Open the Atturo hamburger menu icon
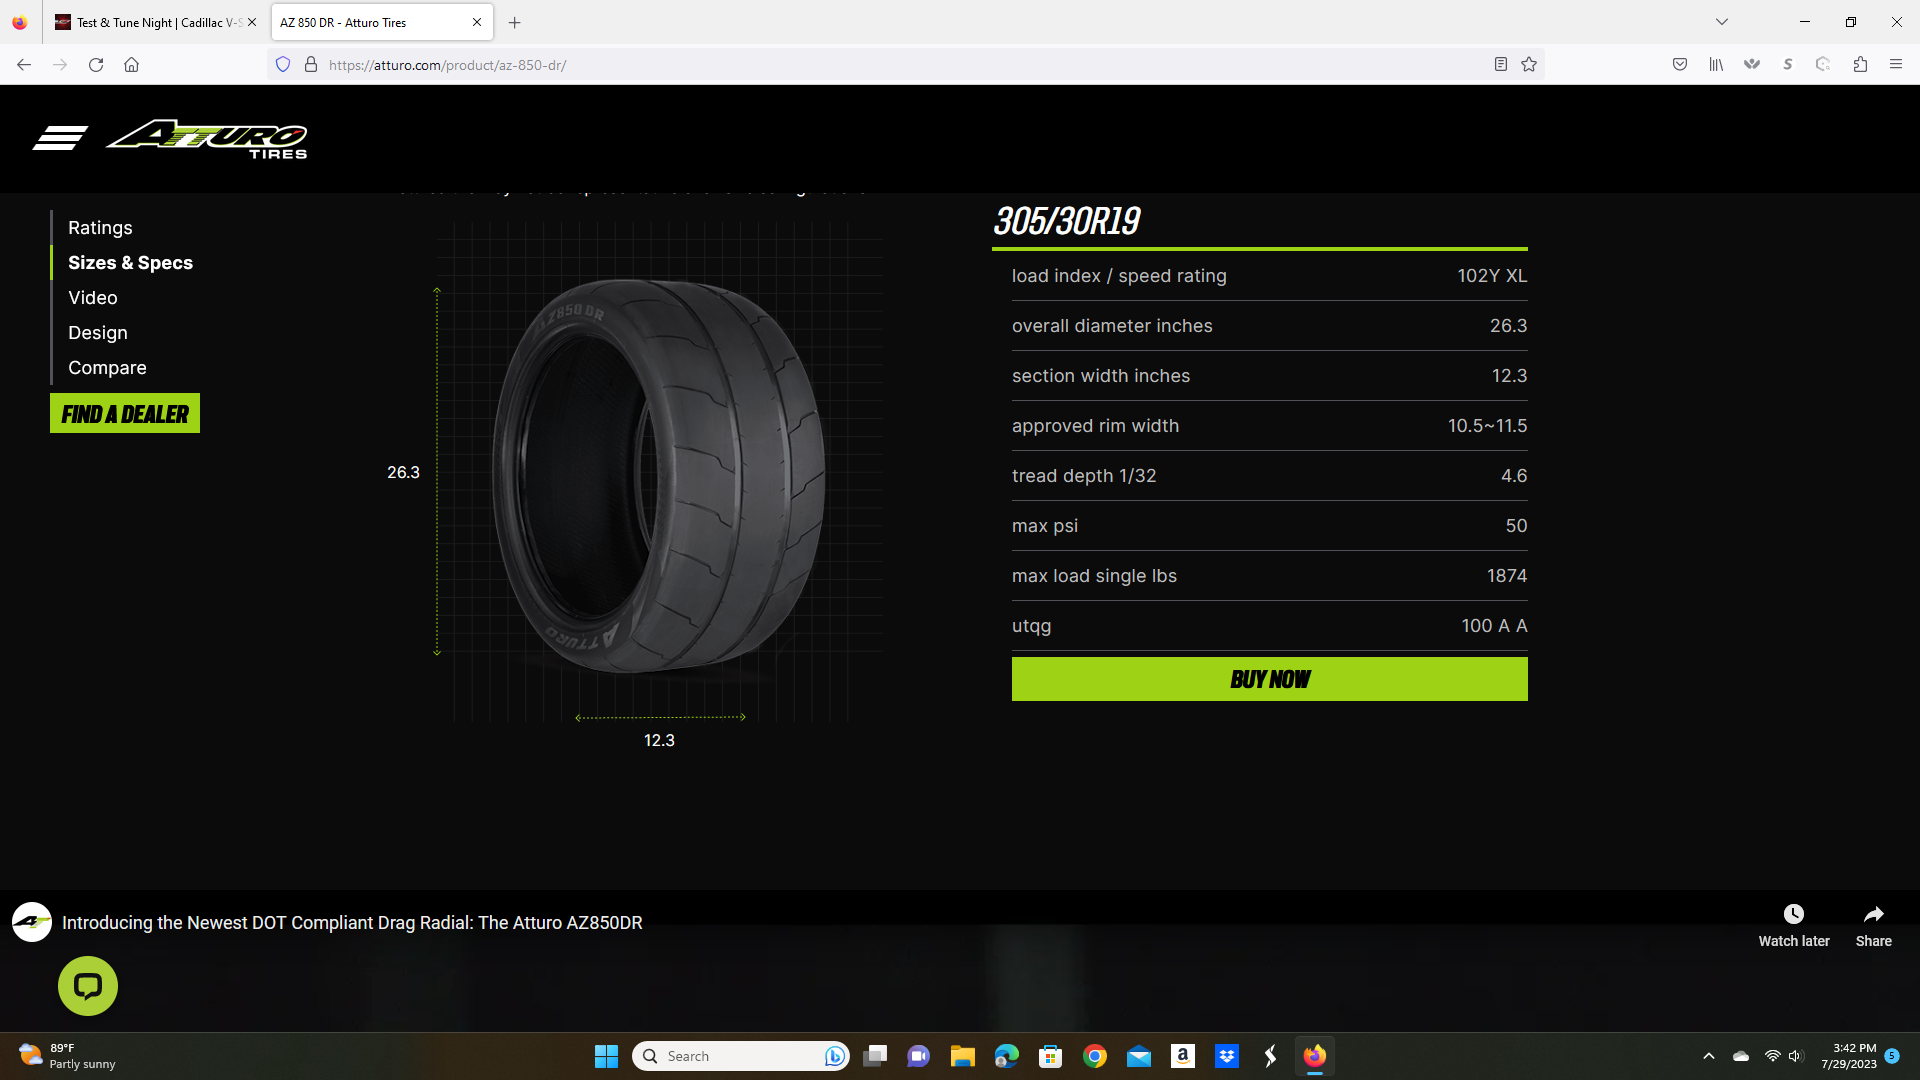Screen dimensions: 1920x1080 (60, 138)
